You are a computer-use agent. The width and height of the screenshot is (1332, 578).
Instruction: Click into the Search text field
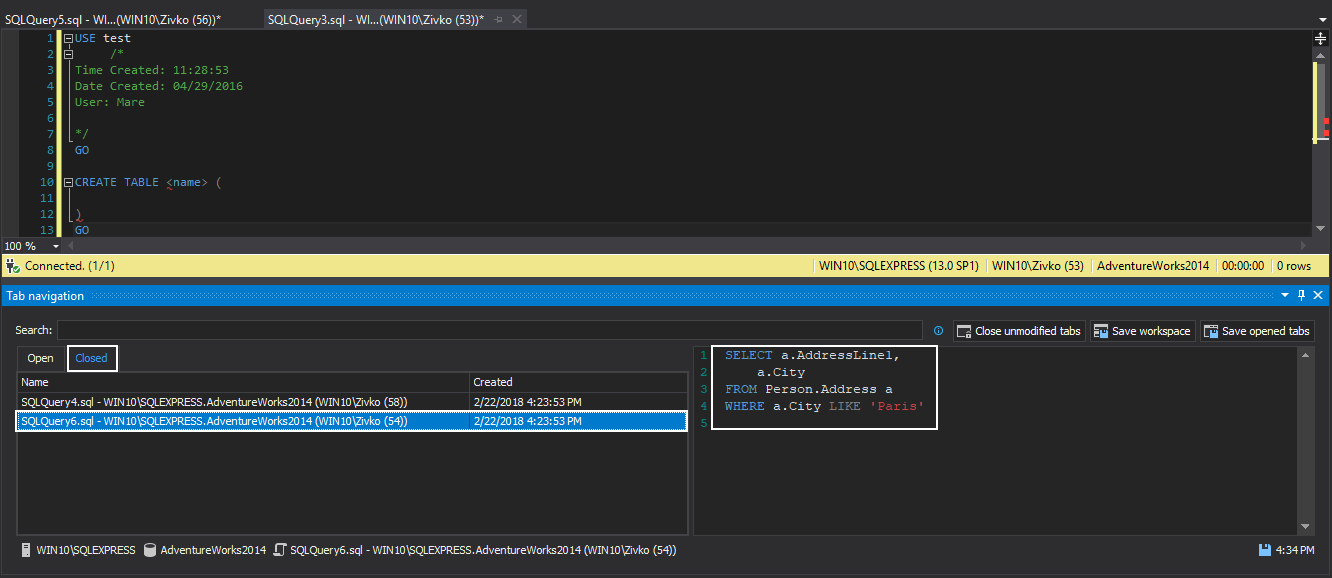(x=489, y=331)
